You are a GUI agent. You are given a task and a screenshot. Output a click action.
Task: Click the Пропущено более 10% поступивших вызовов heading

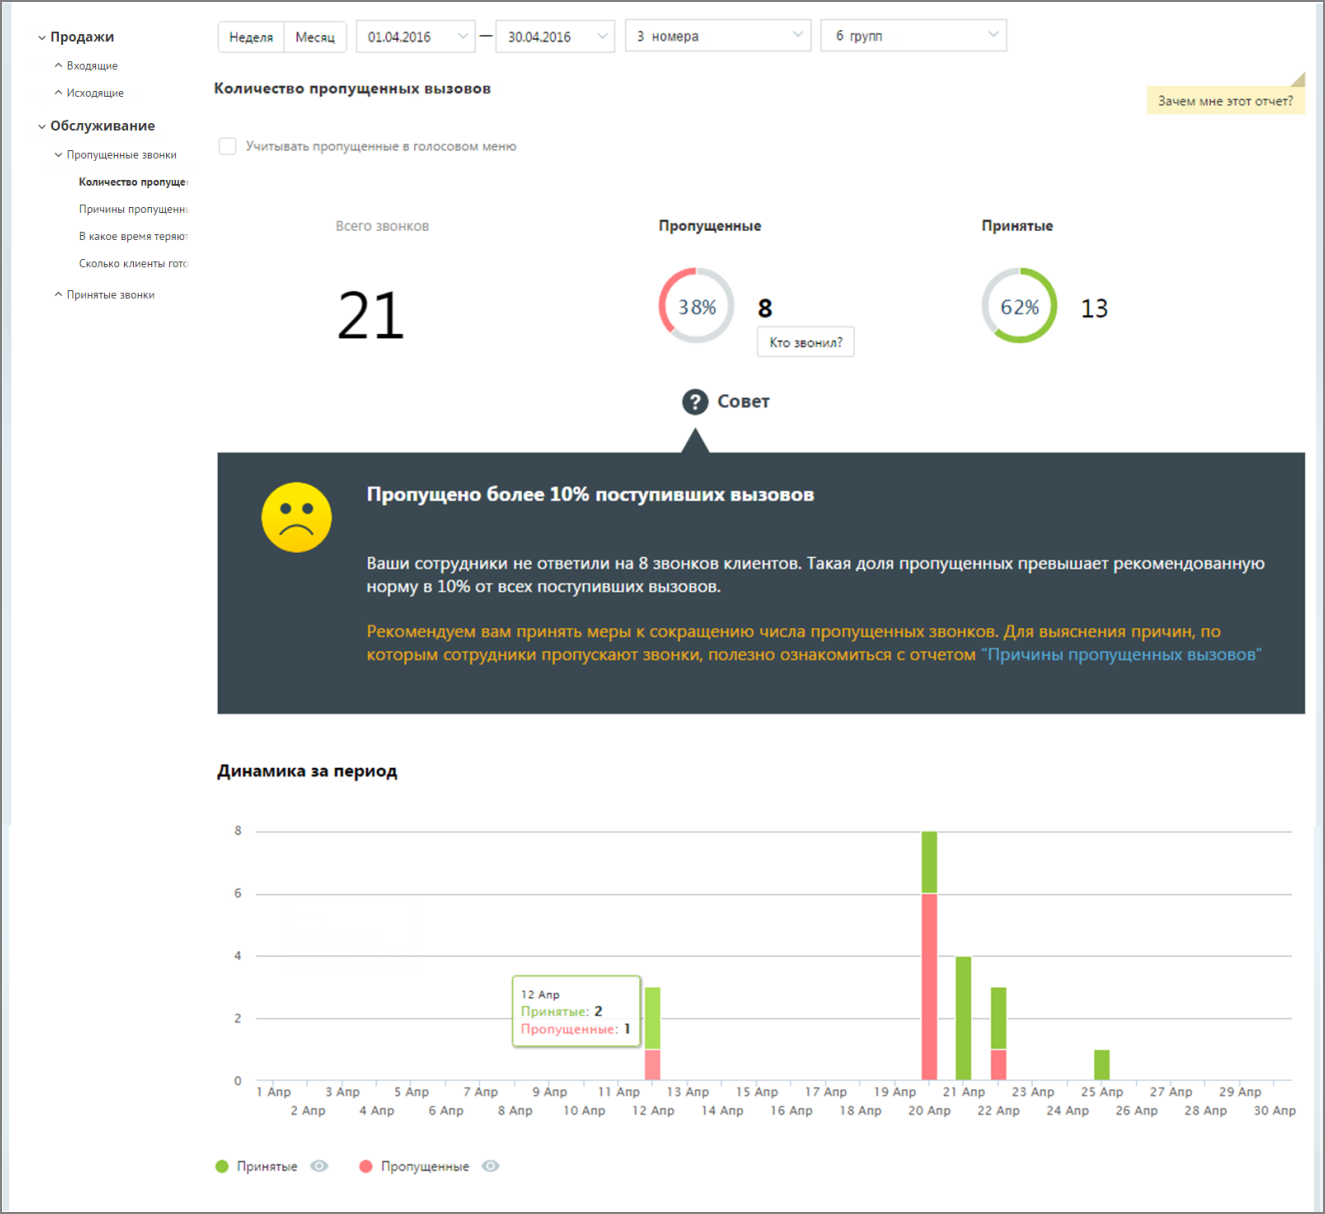[590, 495]
